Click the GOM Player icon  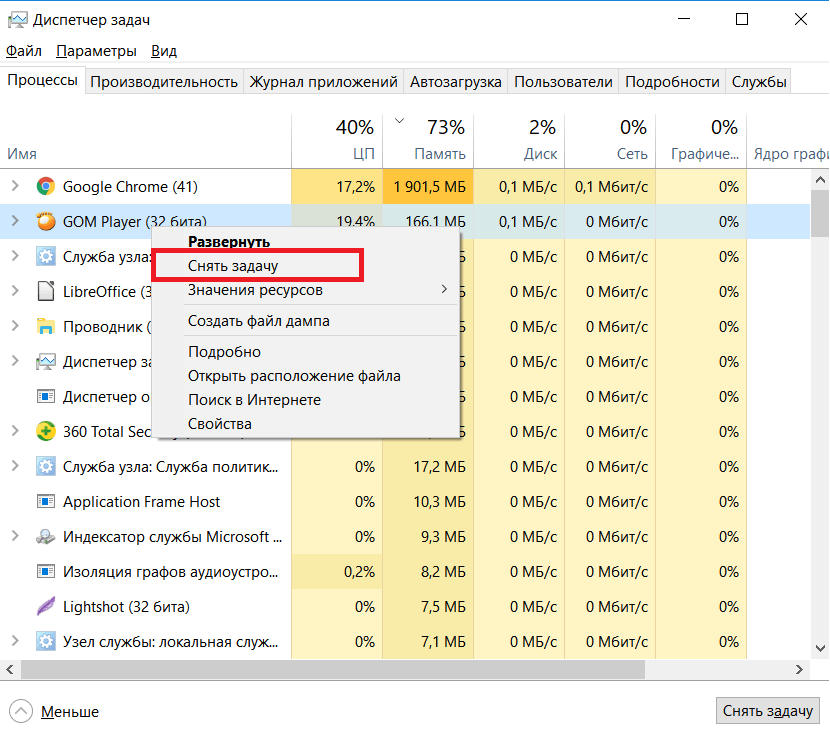pyautogui.click(x=46, y=221)
